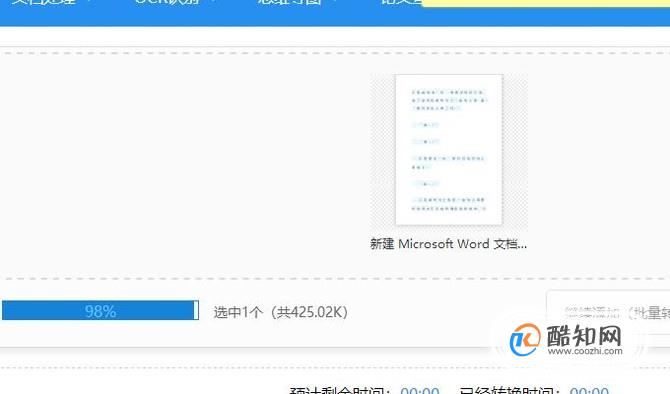This screenshot has width=670, height=394.
Task: Expand the dropdown caret beside 思维导图
Action: point(334,1)
